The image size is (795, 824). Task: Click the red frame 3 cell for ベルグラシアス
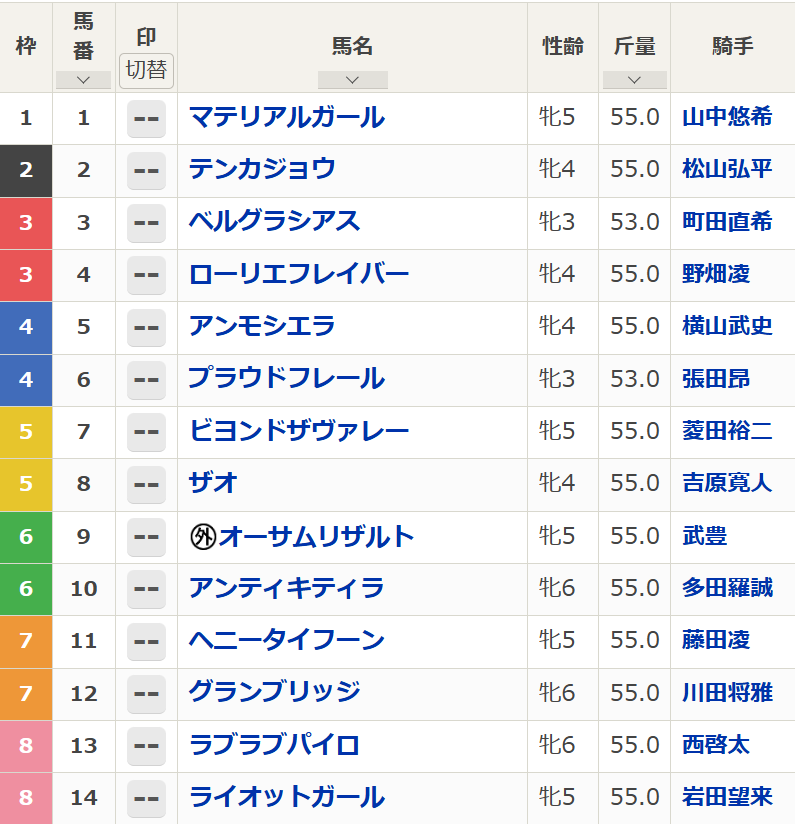[26, 222]
